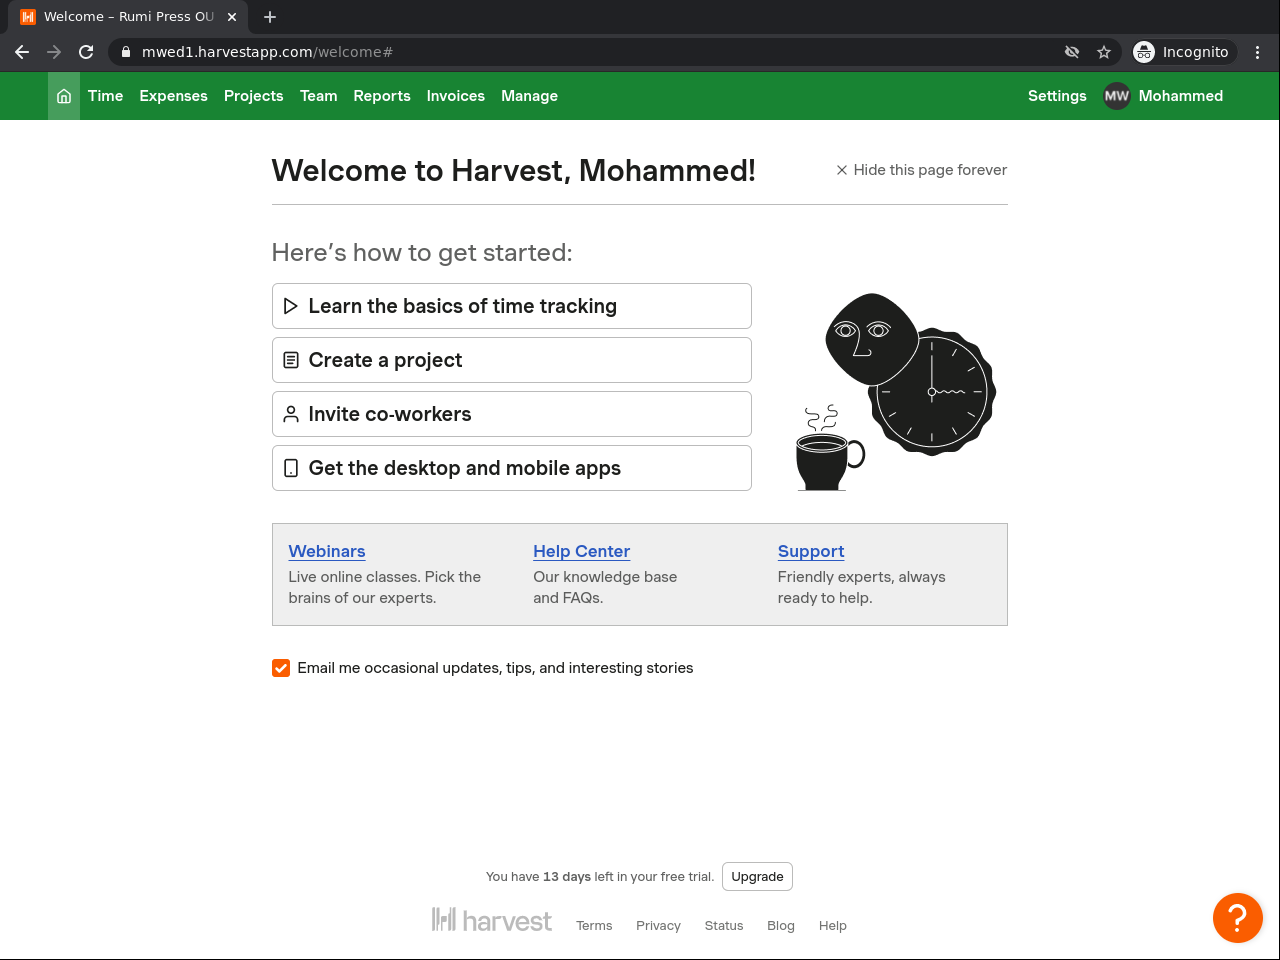Click the browser back arrow
This screenshot has width=1280, height=960.
pos(22,52)
